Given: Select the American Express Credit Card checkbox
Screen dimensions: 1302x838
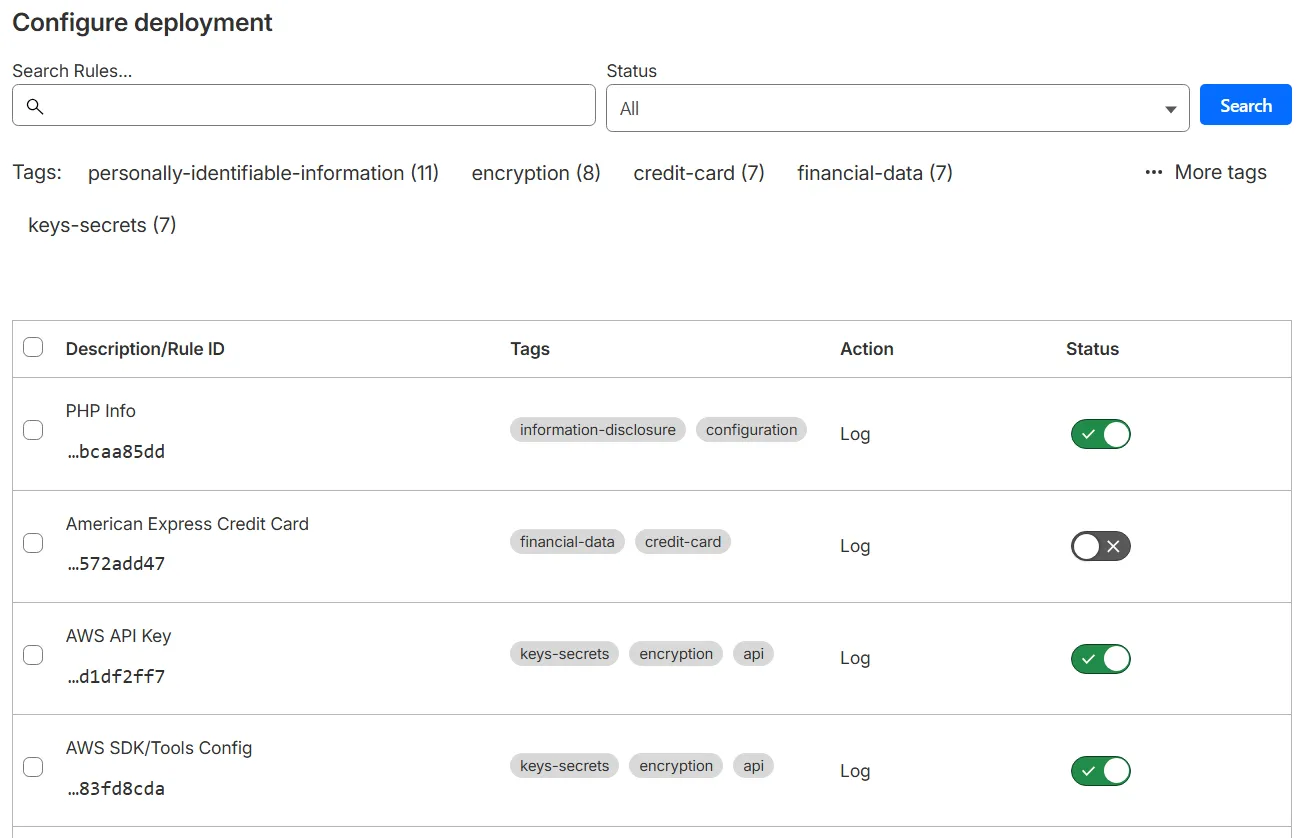Looking at the screenshot, I should click(x=32, y=542).
